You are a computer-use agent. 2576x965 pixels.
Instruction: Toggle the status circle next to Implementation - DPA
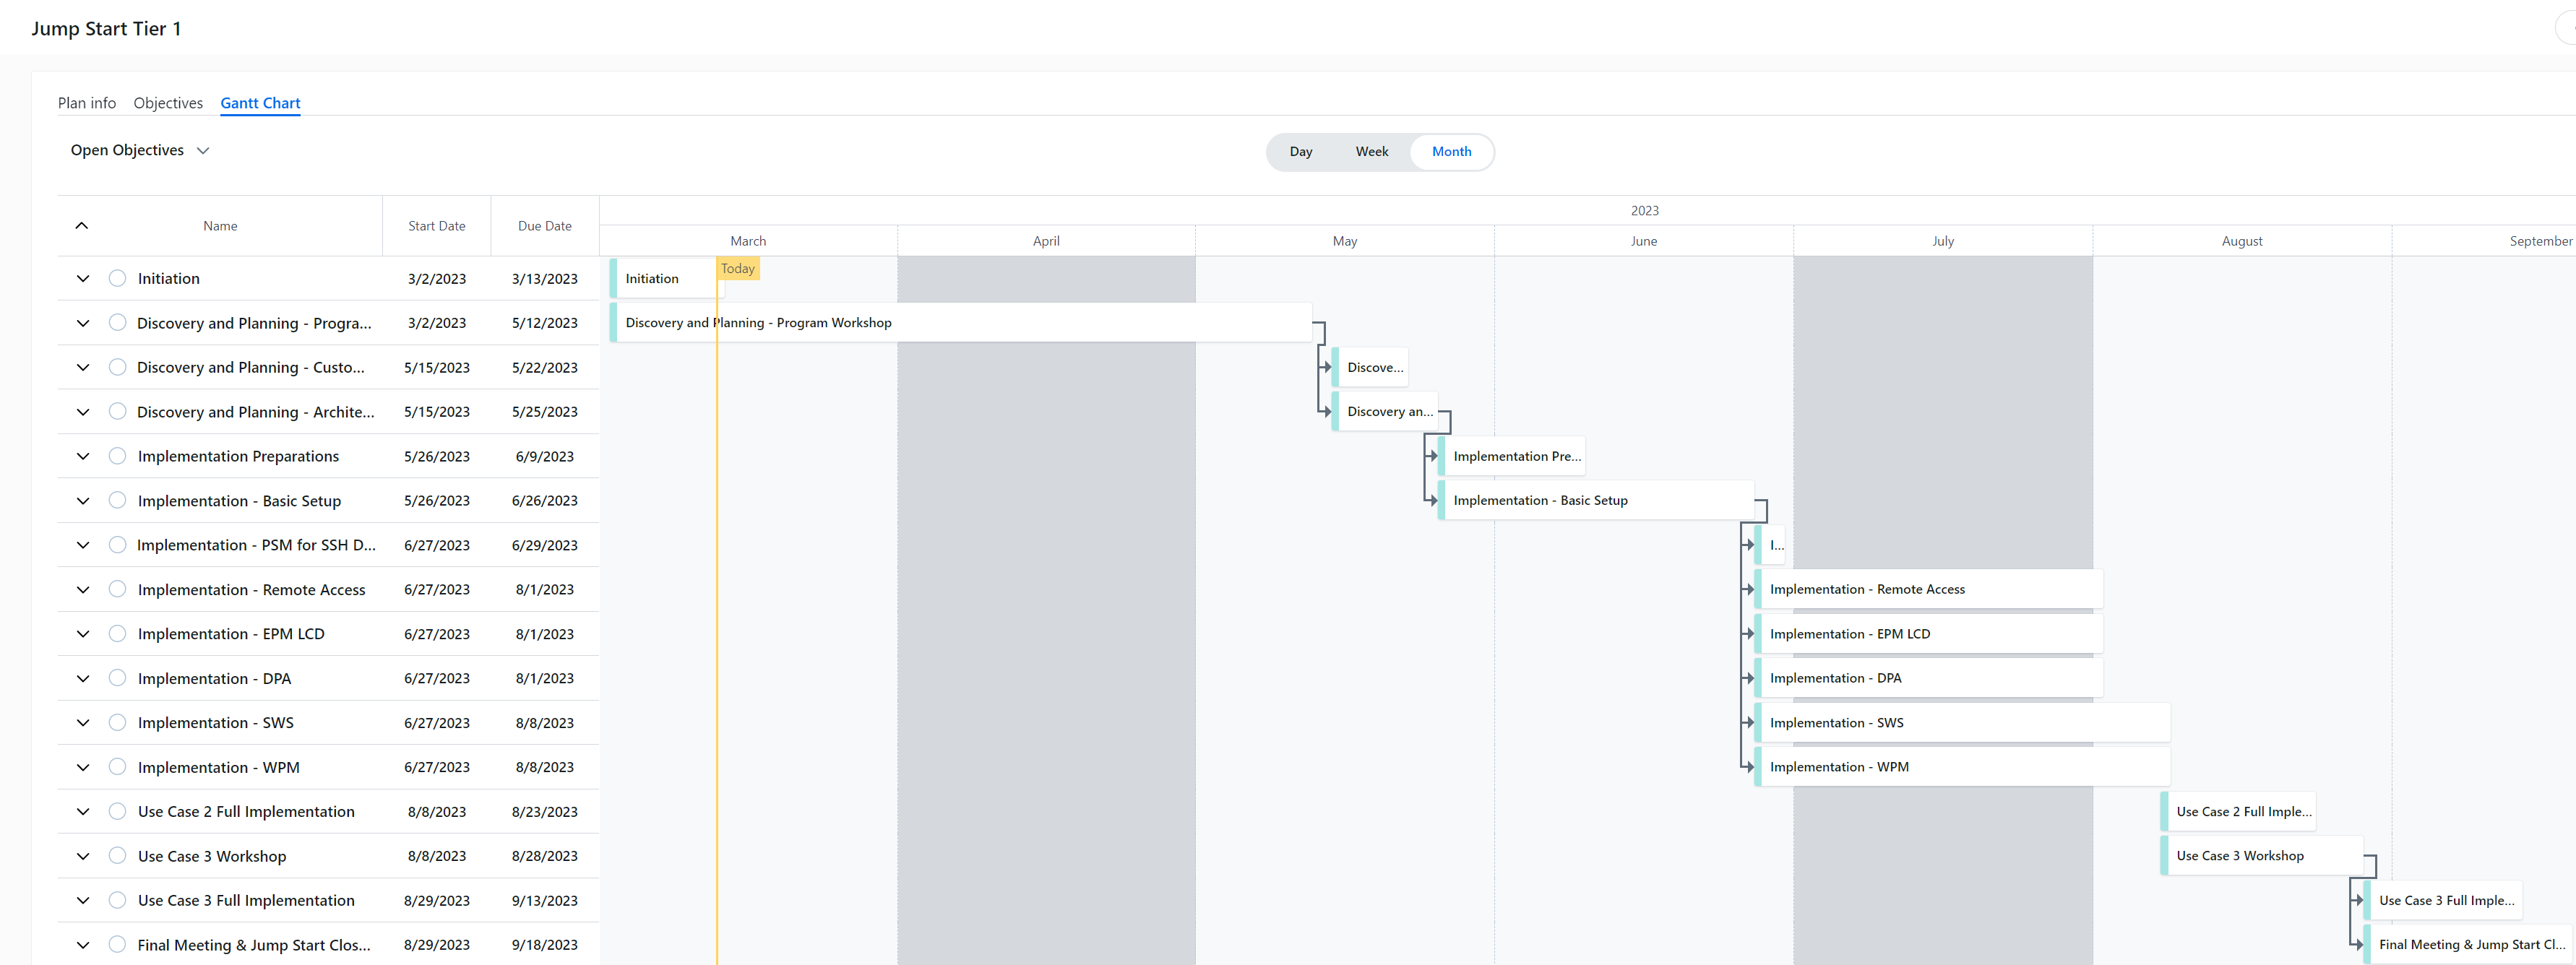(x=117, y=678)
